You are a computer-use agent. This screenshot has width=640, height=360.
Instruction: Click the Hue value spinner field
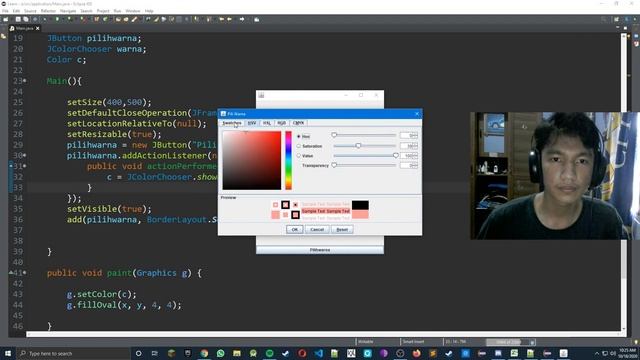(409, 136)
